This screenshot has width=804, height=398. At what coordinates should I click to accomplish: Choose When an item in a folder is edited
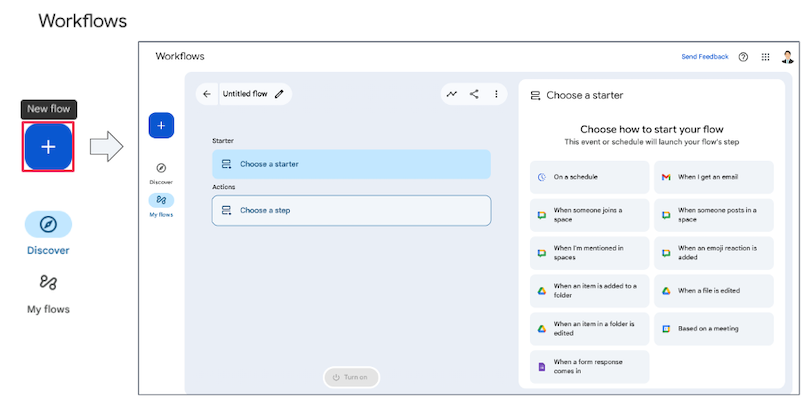589,329
